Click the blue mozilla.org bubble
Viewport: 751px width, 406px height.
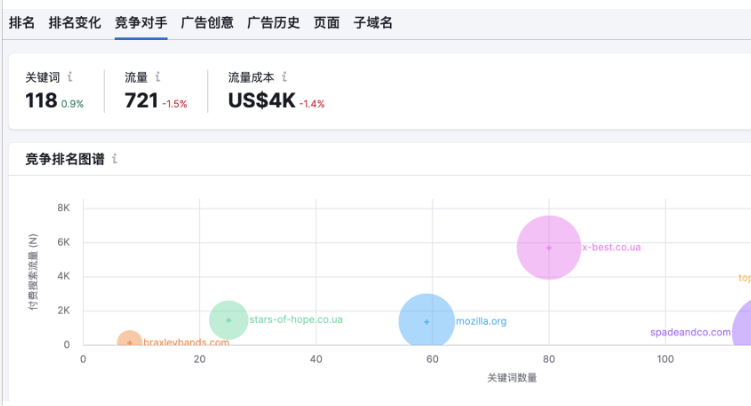pos(427,321)
